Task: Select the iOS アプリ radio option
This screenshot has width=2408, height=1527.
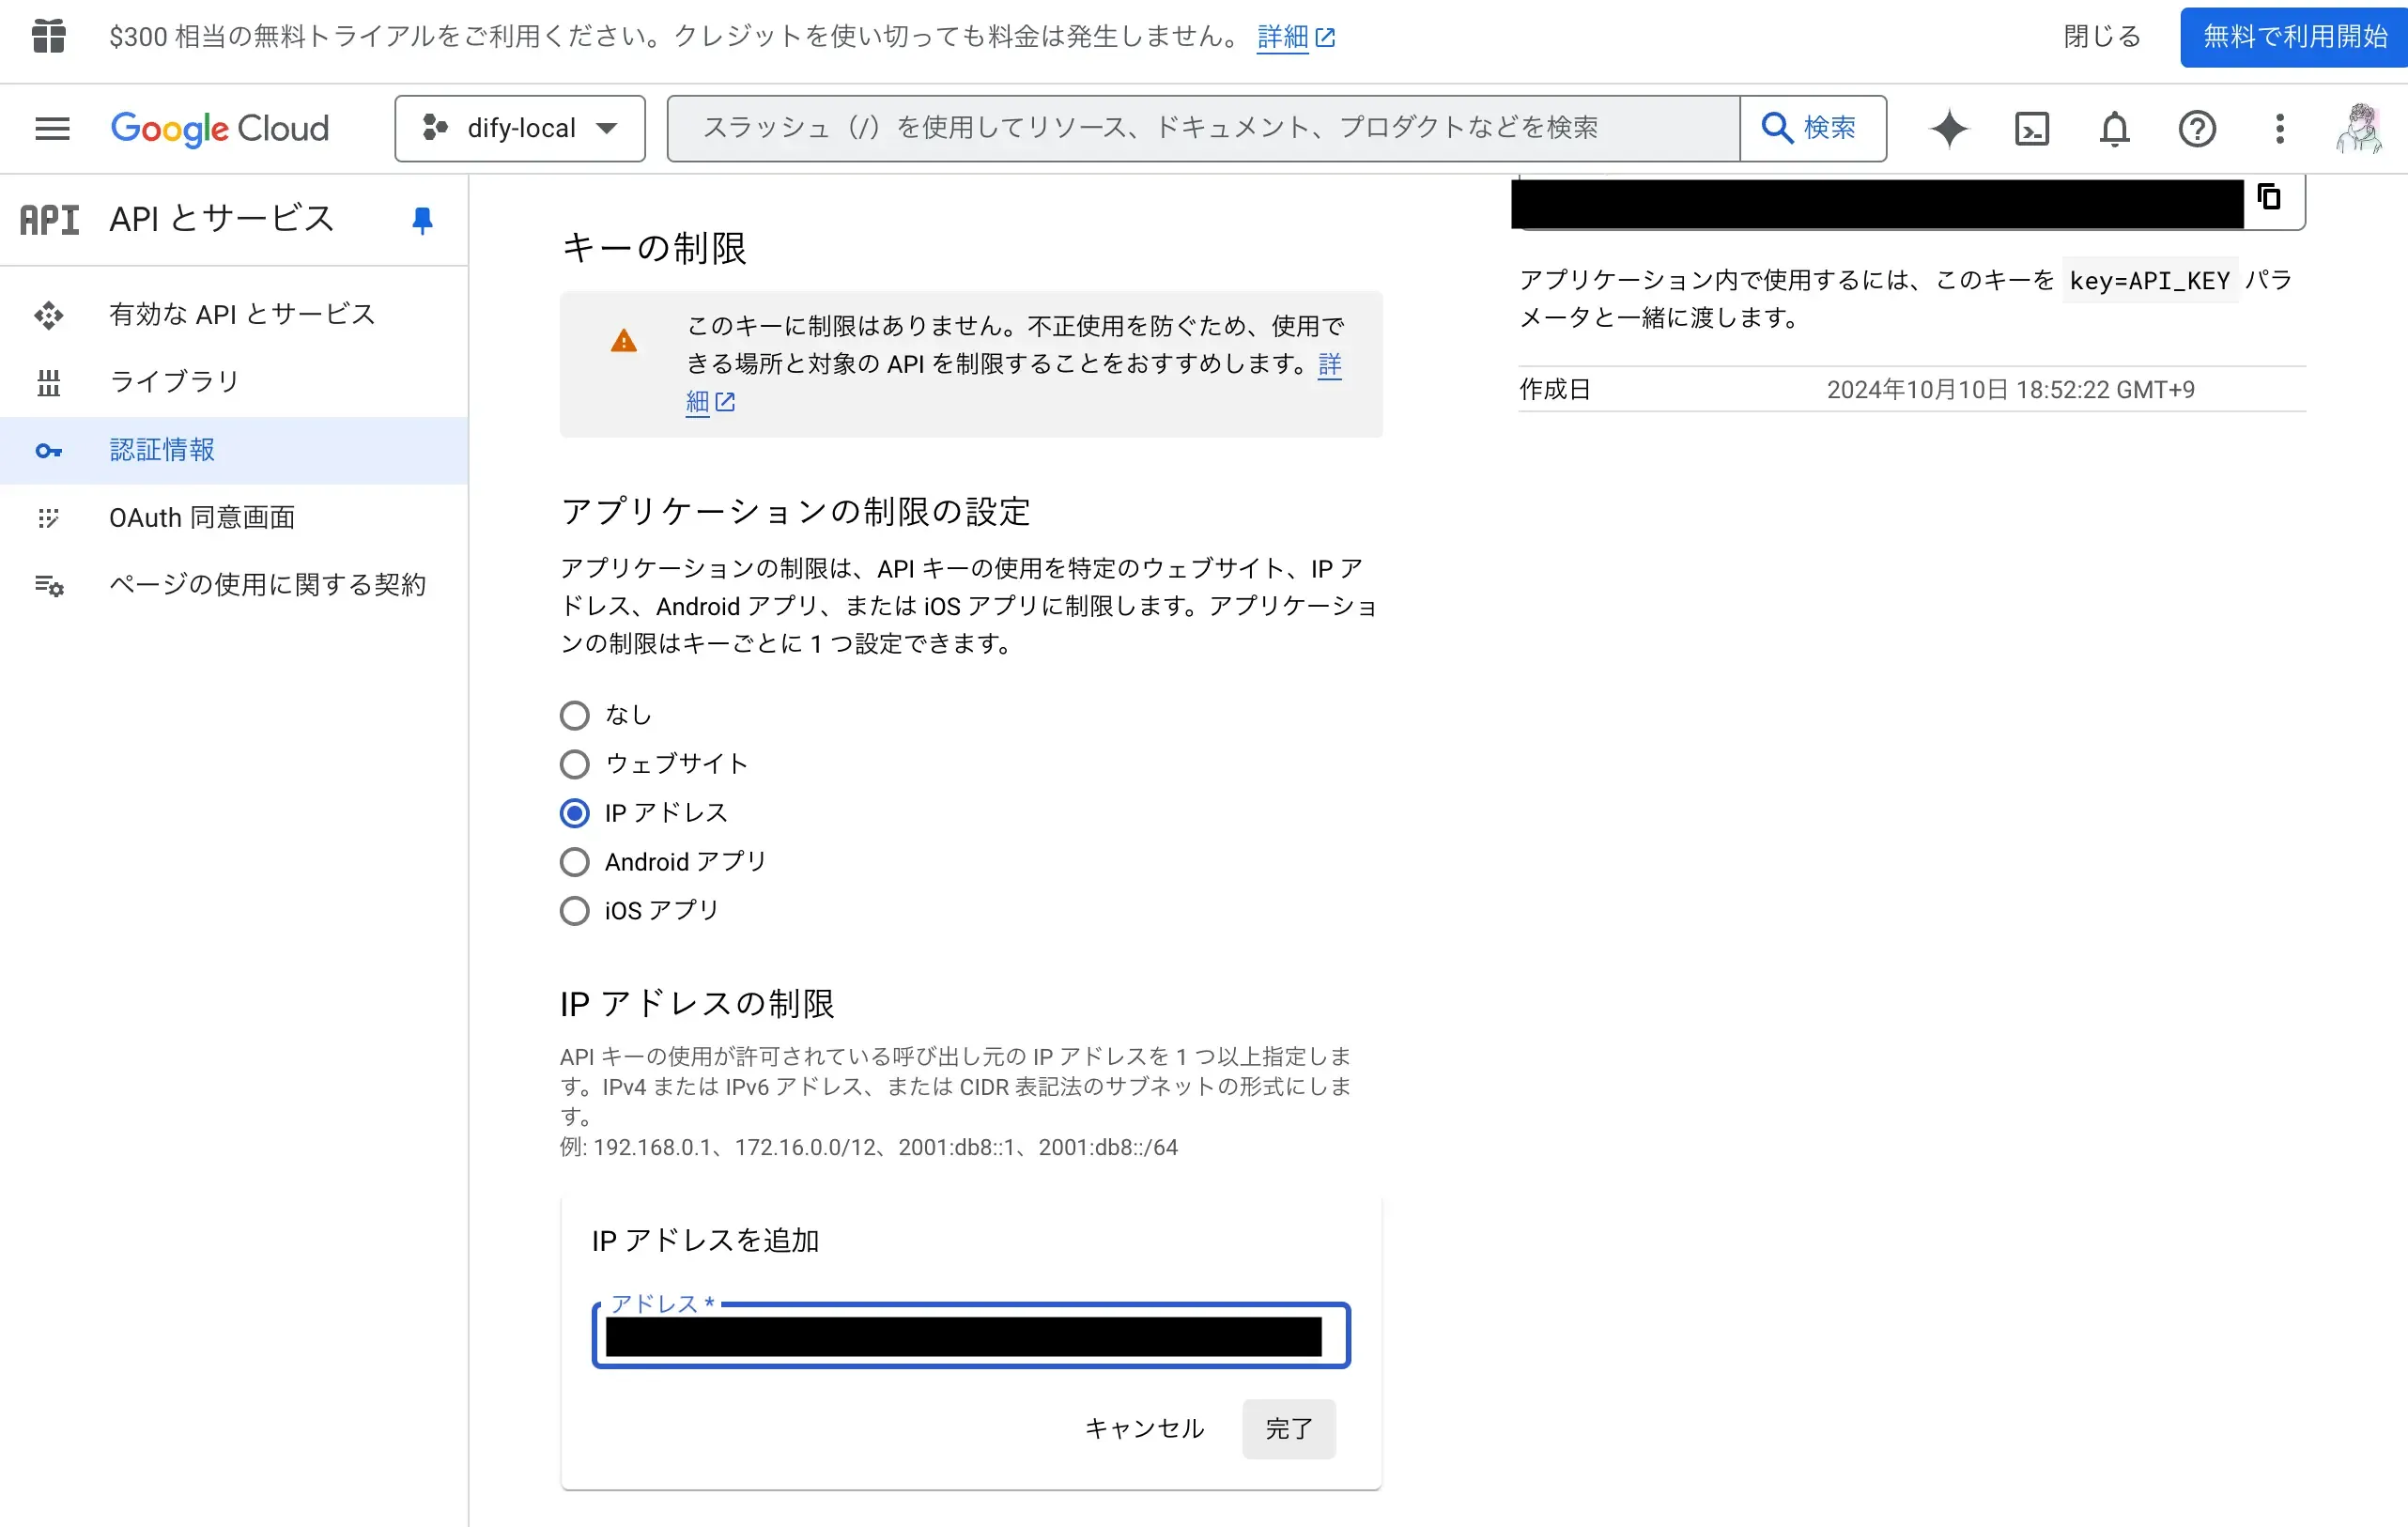Action: pos(575,911)
